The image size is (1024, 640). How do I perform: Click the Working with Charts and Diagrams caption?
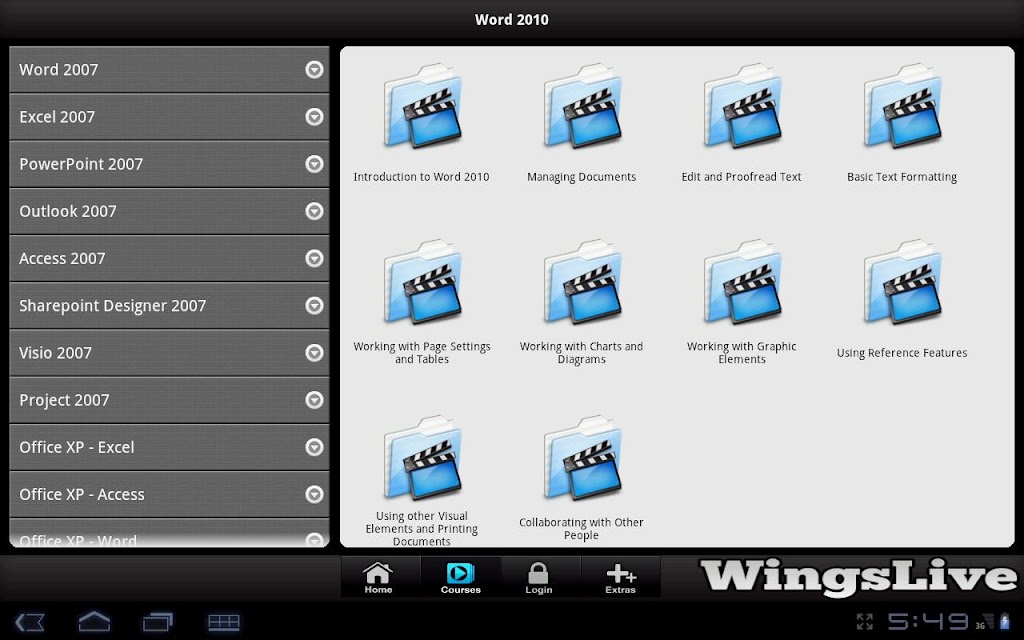[x=581, y=353]
